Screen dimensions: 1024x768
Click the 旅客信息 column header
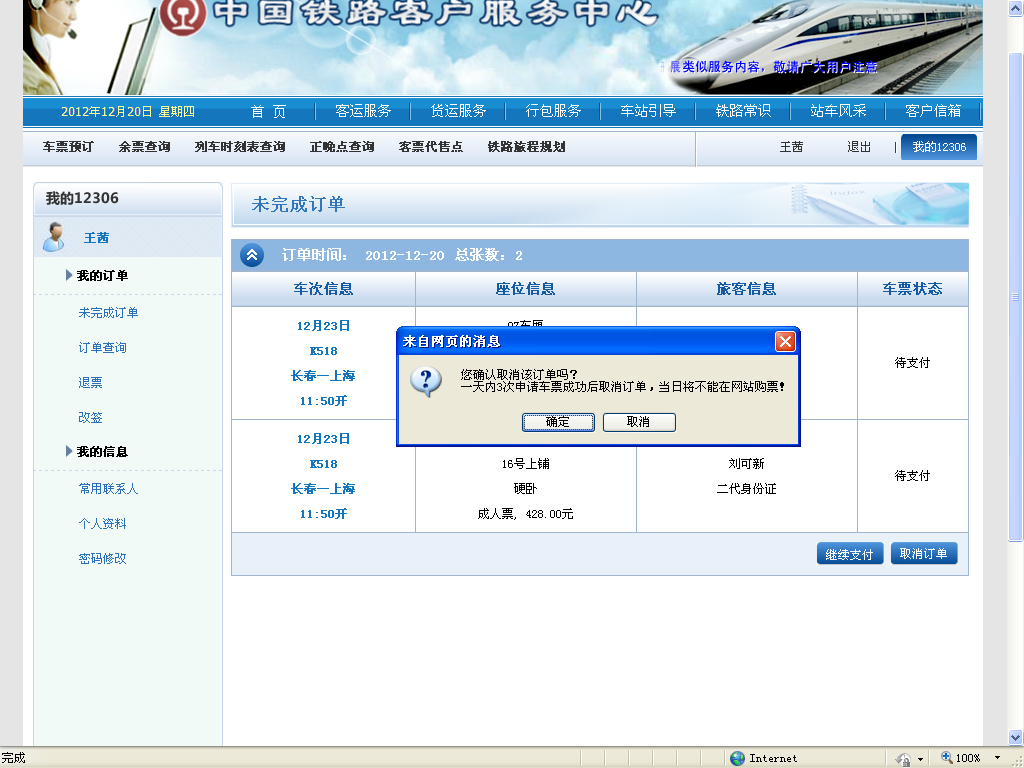point(746,289)
